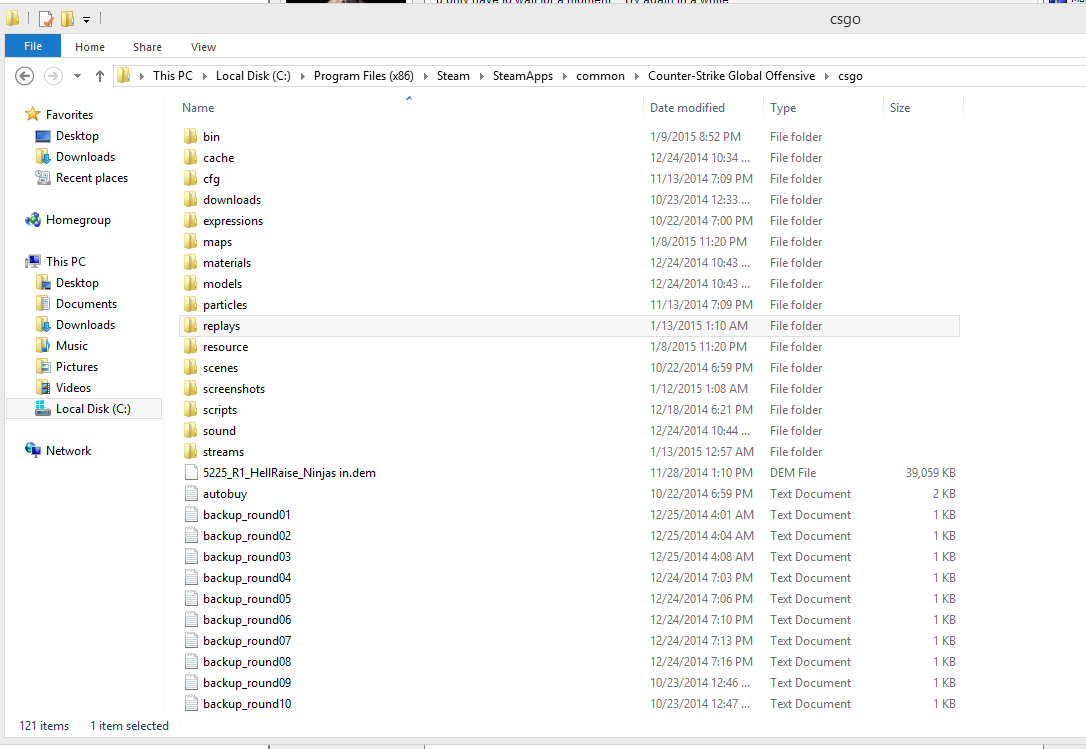
Task: Click the autobuy text document icon
Action: tap(191, 493)
